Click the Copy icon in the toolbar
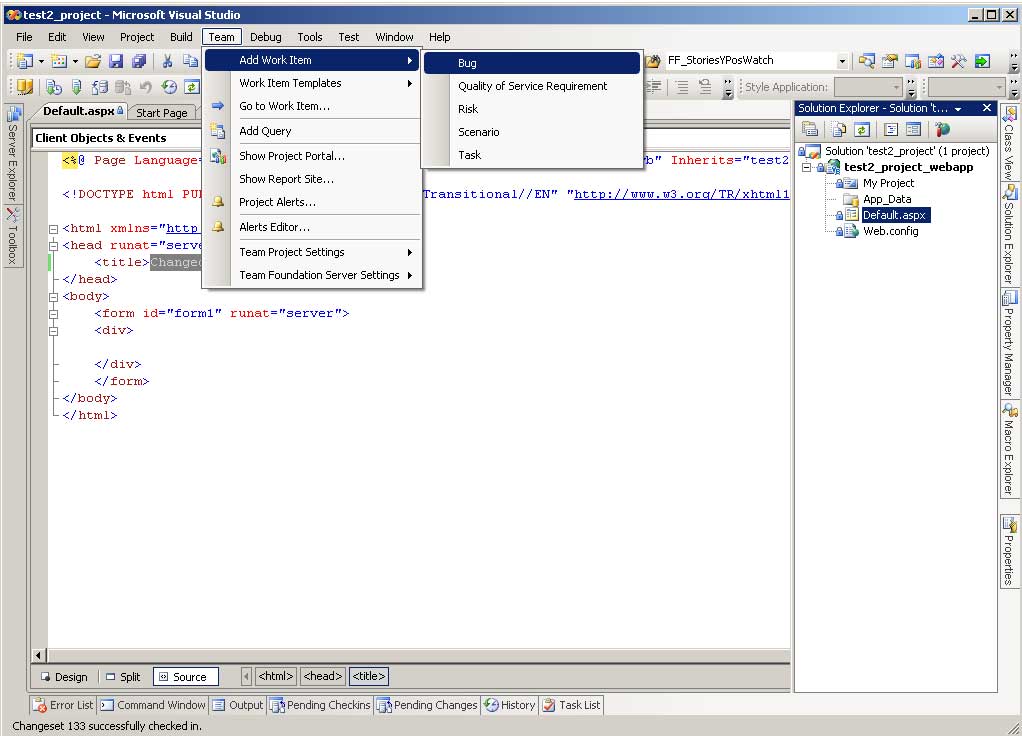 point(190,61)
